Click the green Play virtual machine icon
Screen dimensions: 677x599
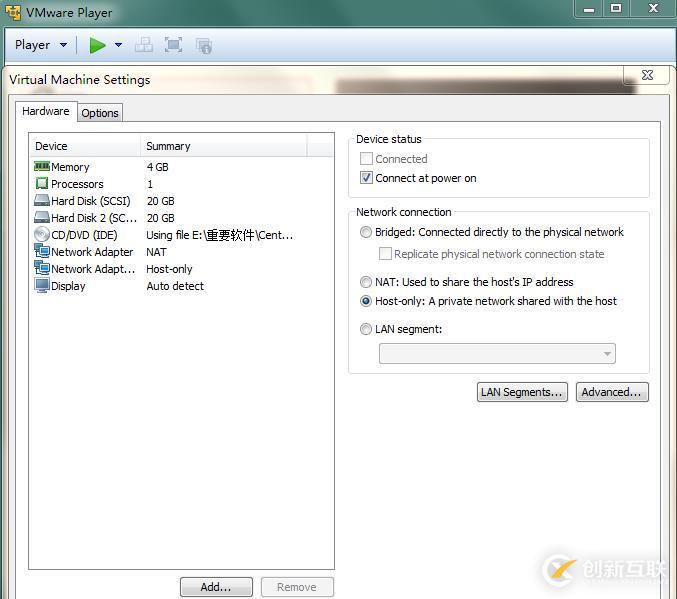tap(97, 45)
